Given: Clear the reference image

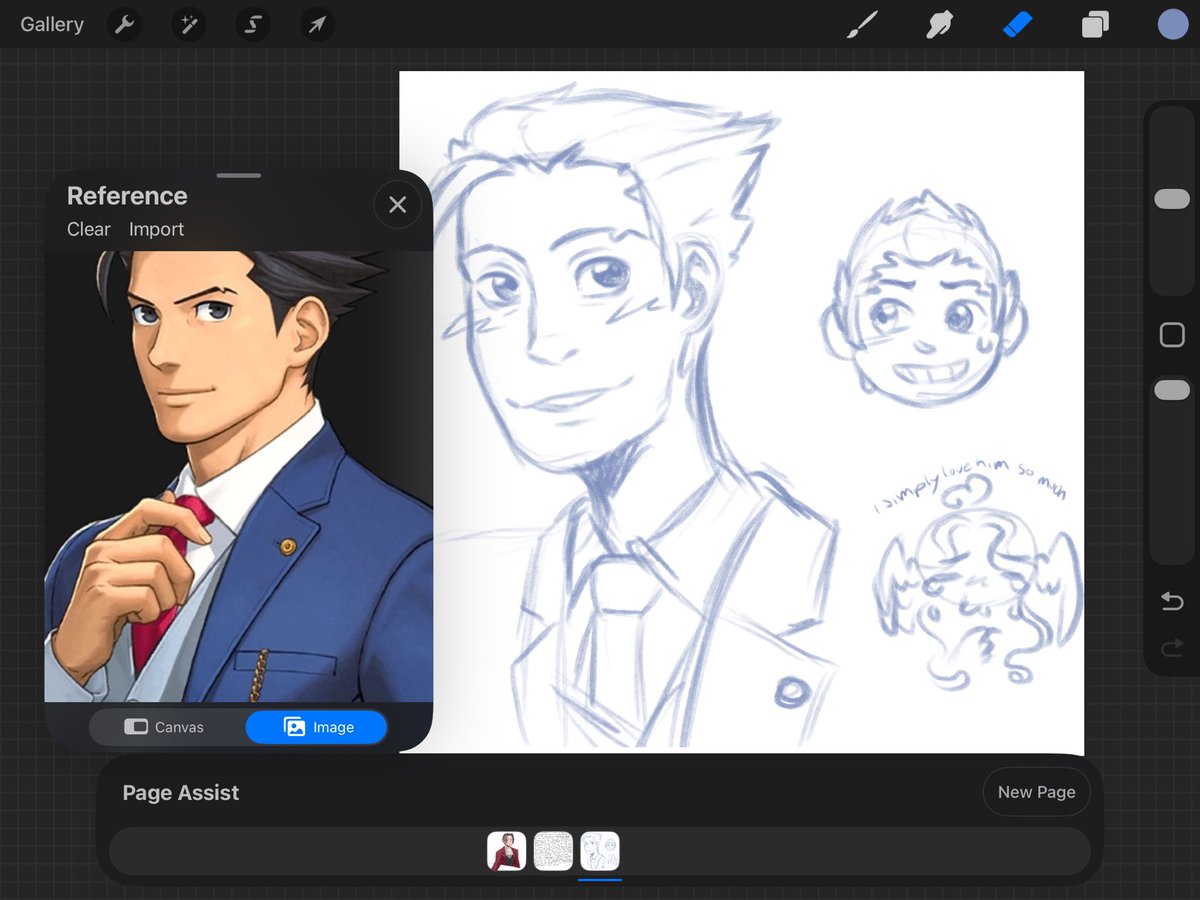Looking at the screenshot, I should [x=88, y=229].
